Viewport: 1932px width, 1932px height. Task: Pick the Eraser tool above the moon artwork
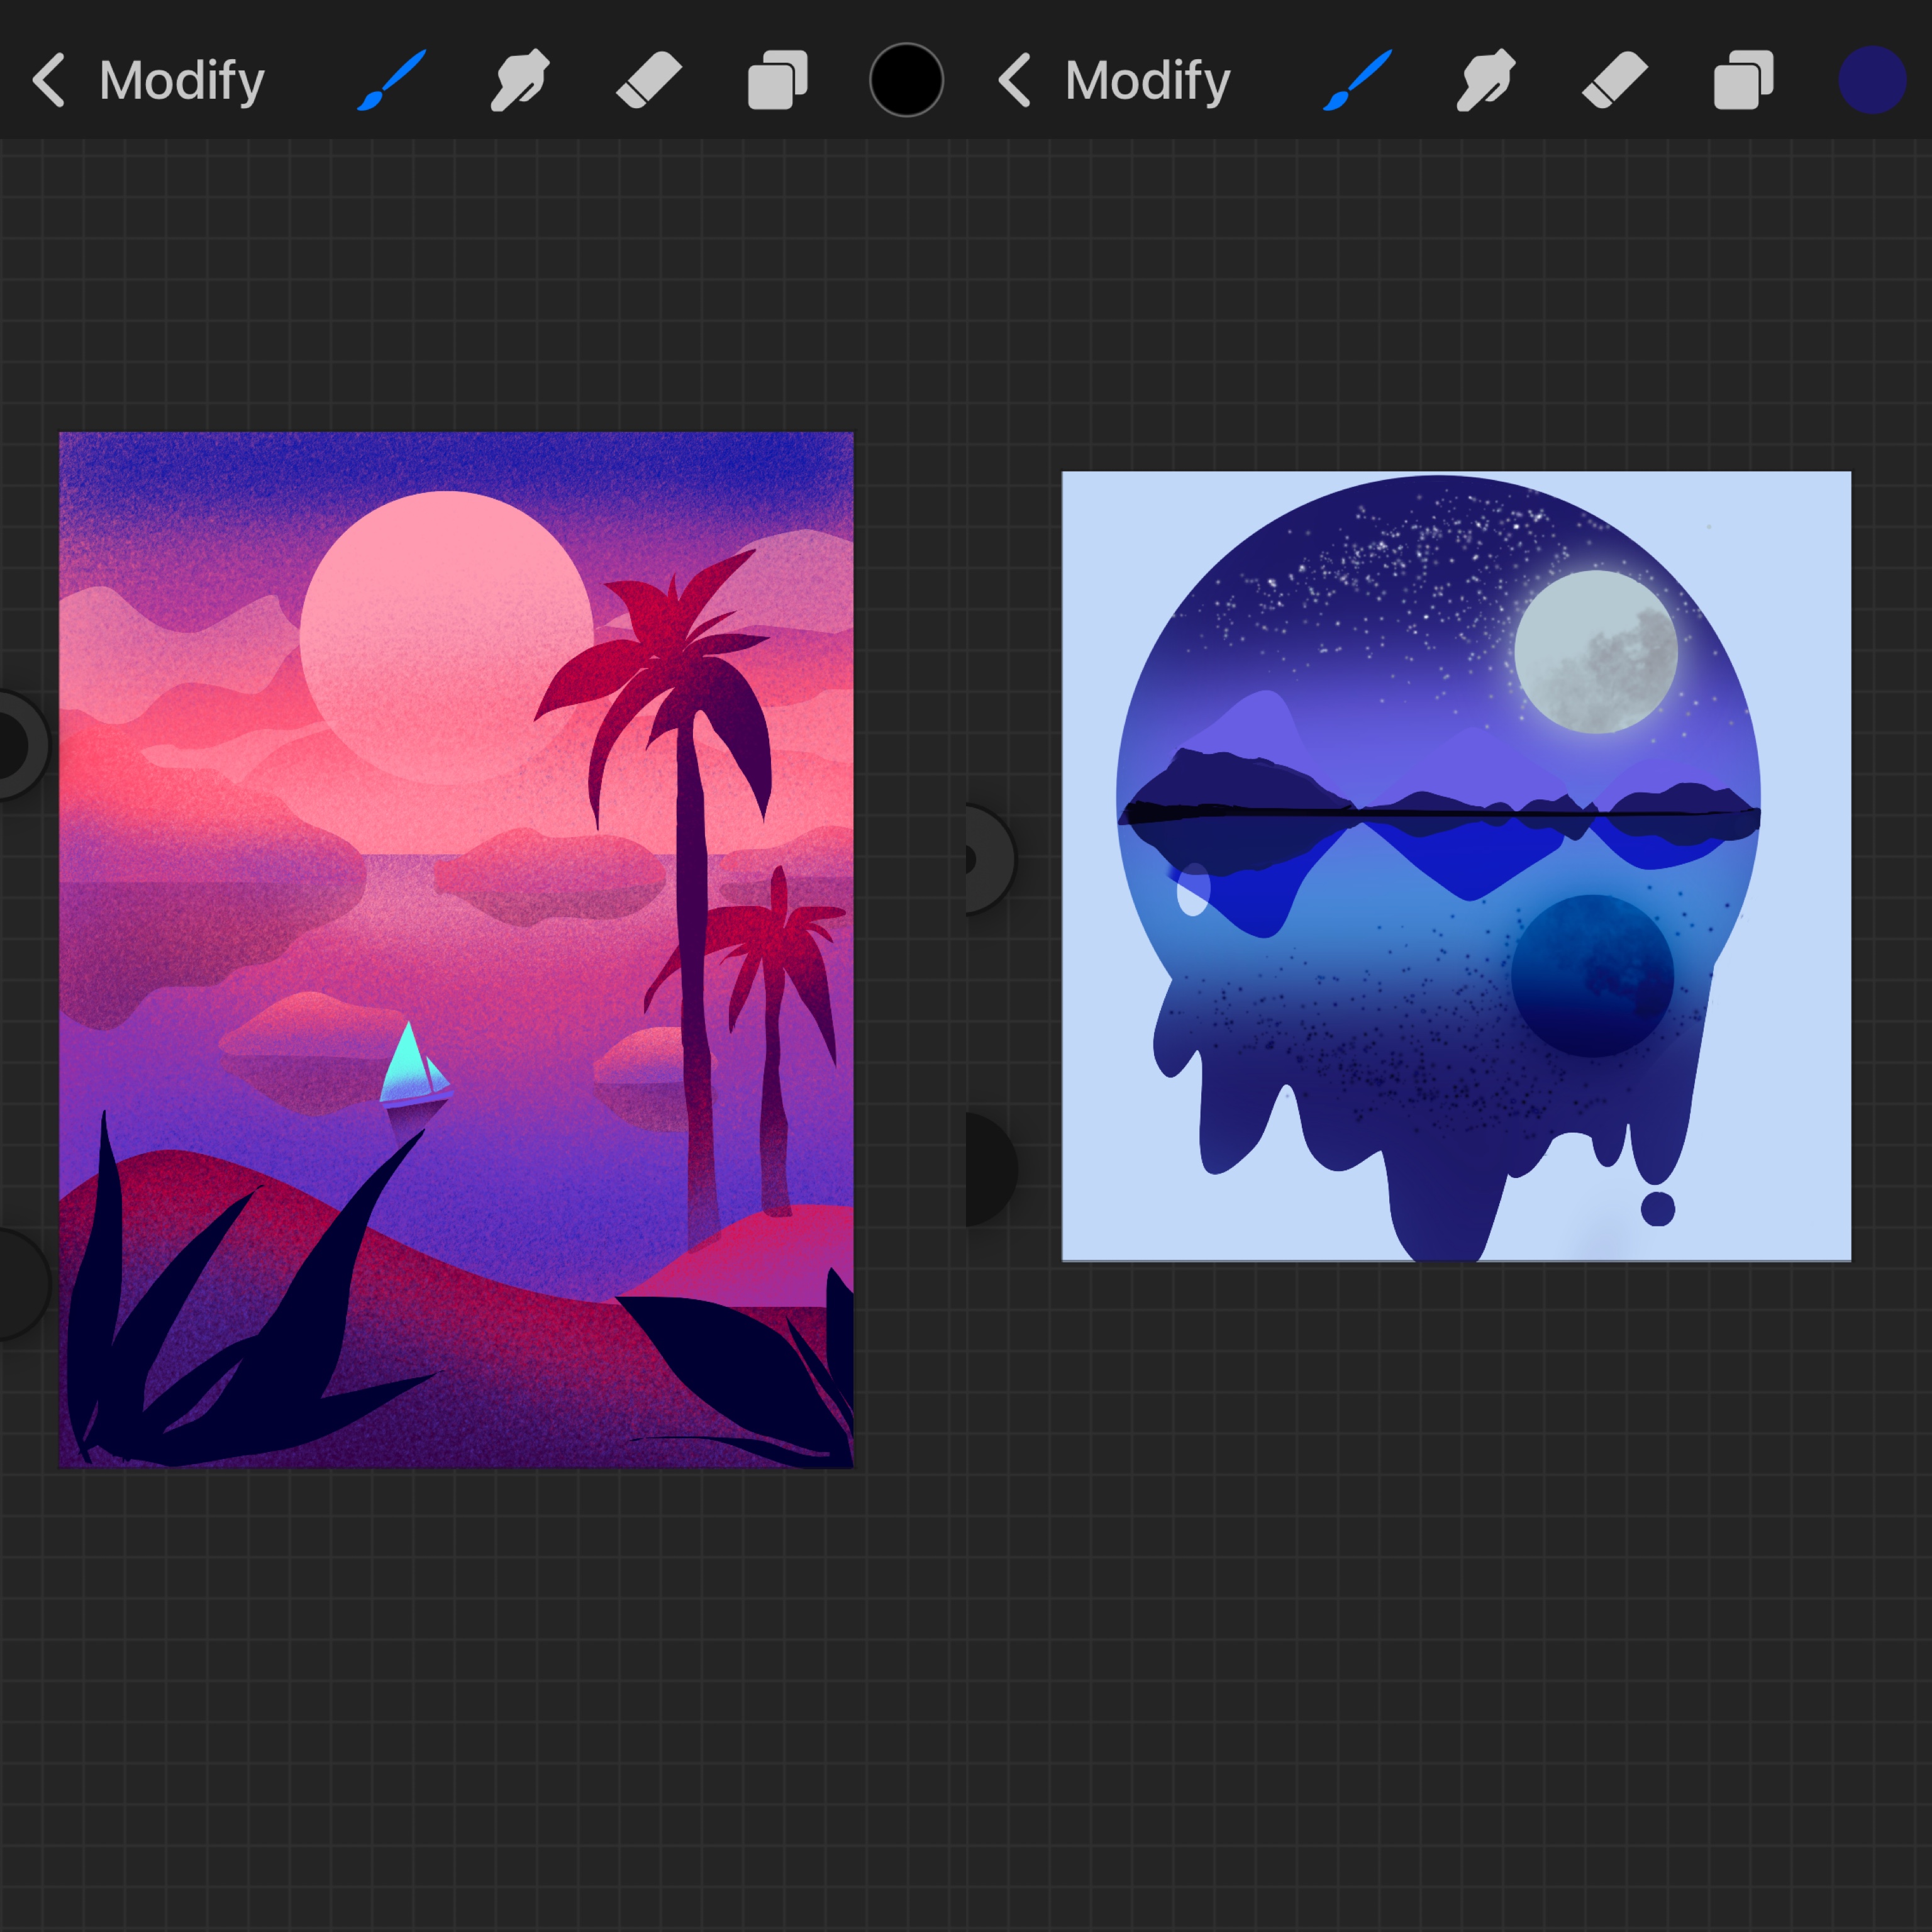click(x=1614, y=80)
